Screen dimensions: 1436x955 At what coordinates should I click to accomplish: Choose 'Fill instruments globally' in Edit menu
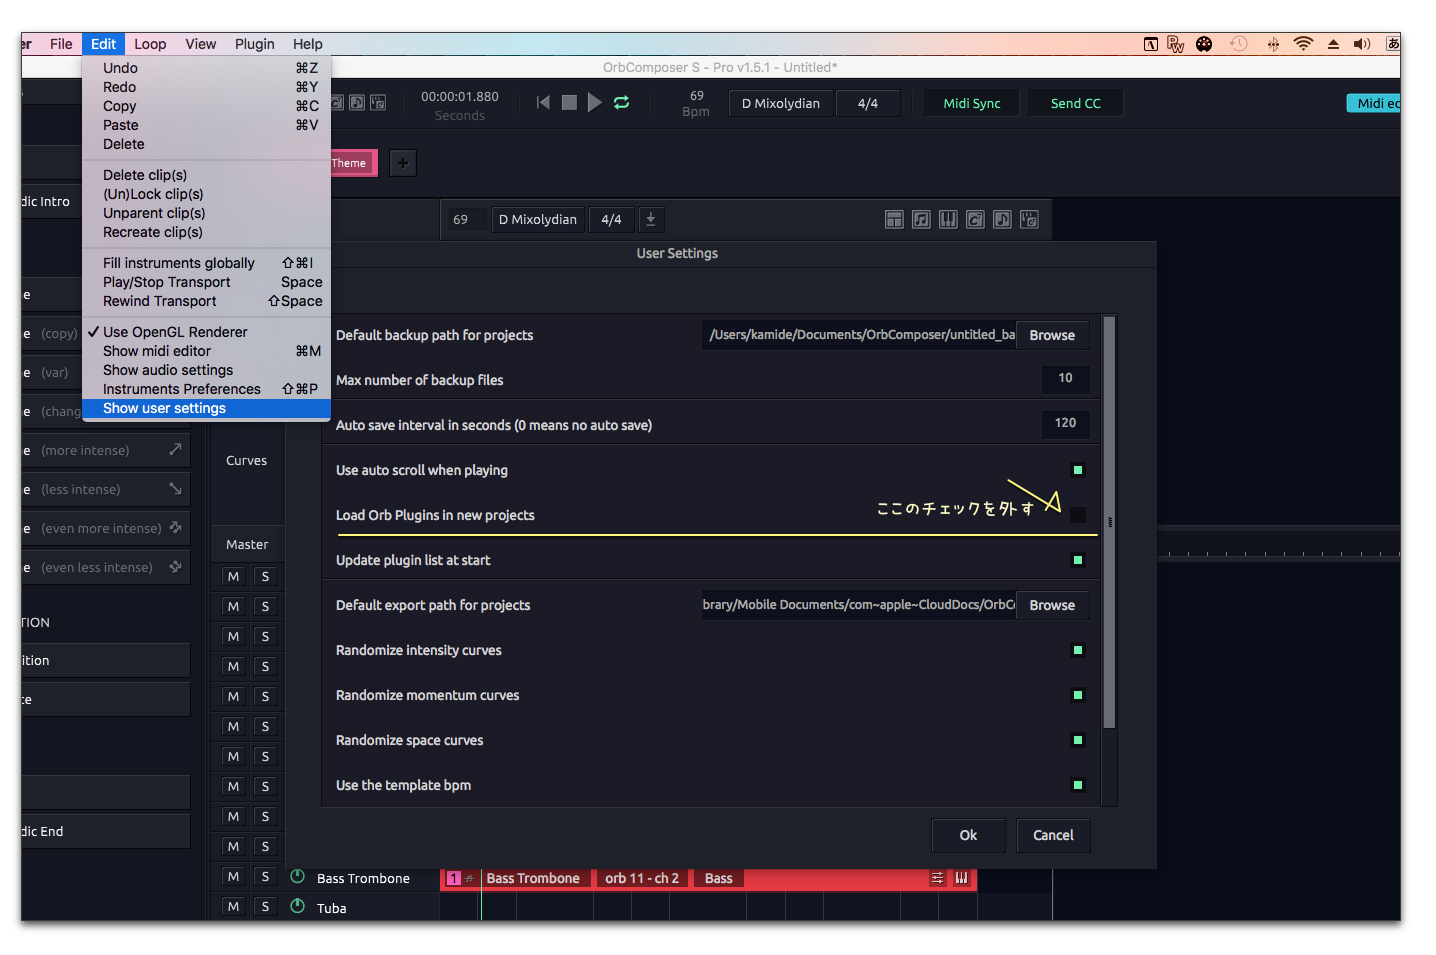click(206, 263)
